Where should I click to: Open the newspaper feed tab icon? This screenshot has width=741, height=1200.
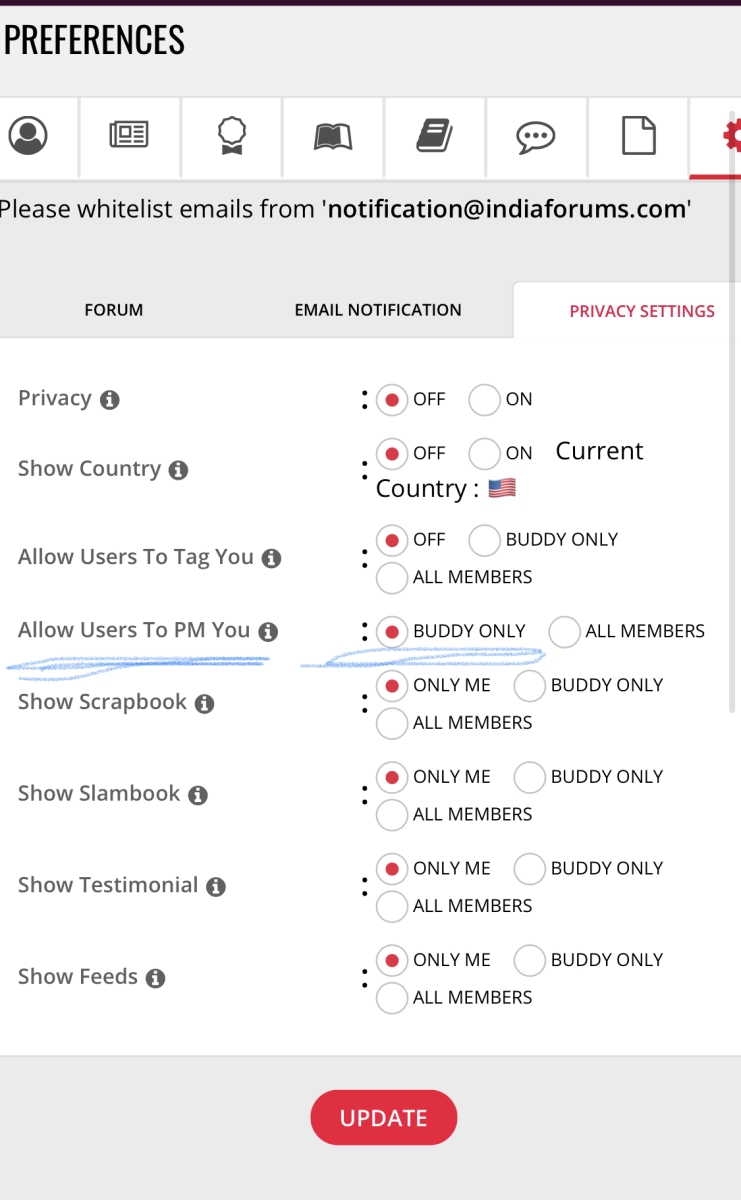(x=129, y=135)
